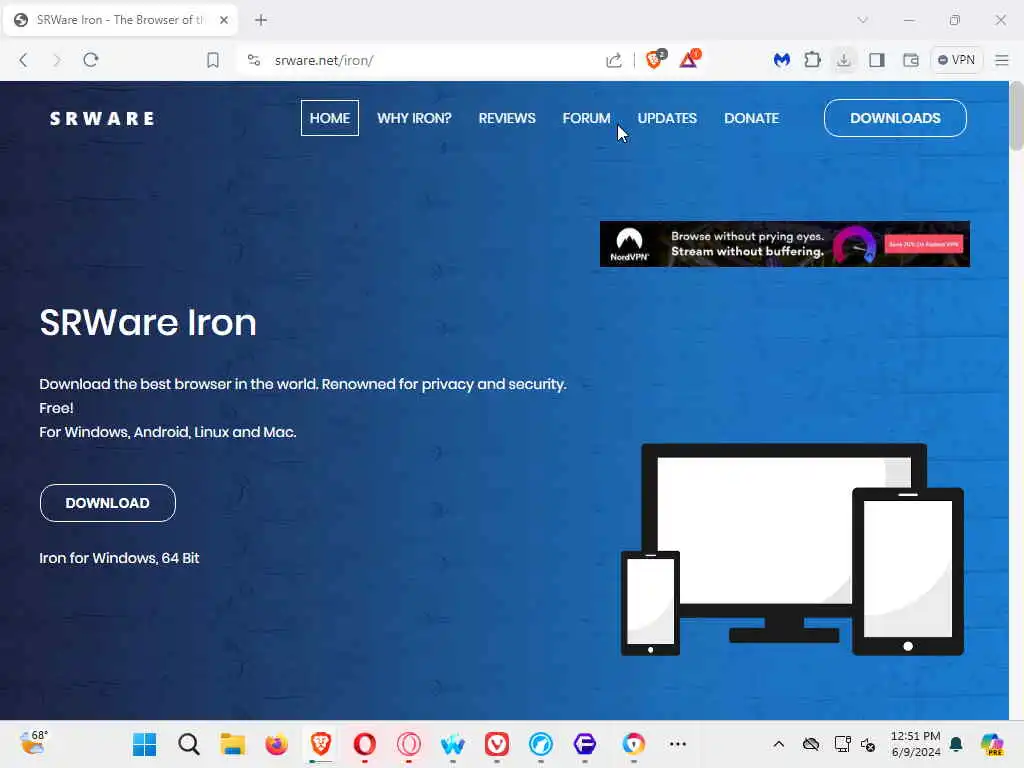Open the NordVPN banner advertisement
This screenshot has height=768, width=1024.
[785, 244]
